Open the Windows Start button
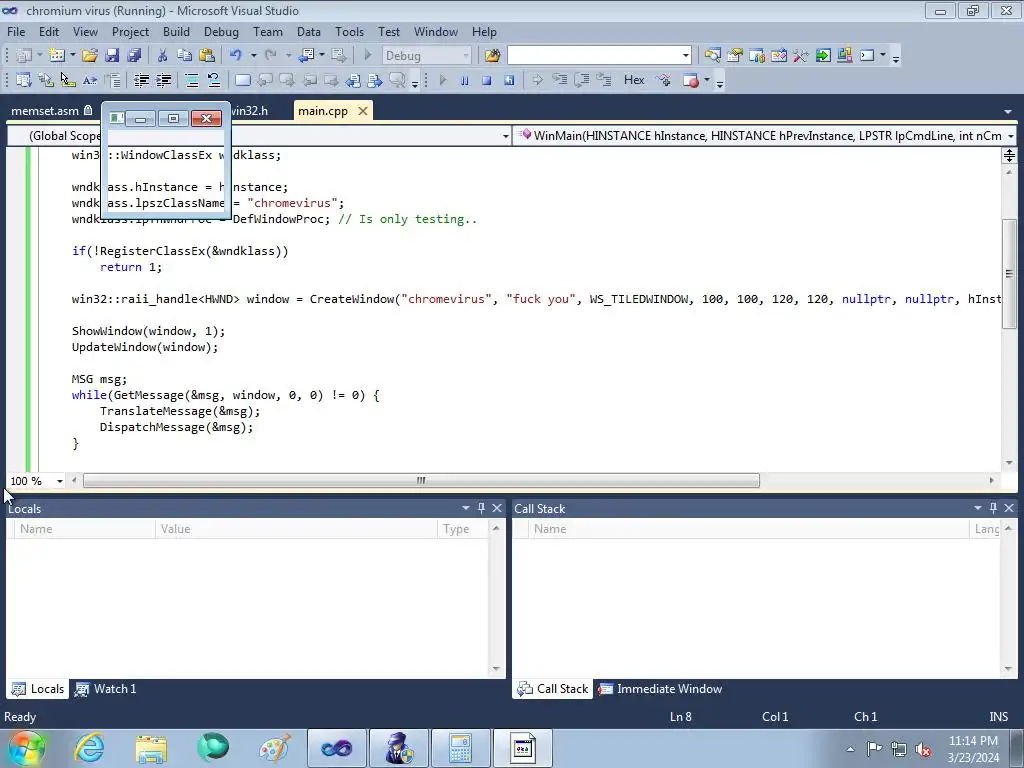 point(27,748)
